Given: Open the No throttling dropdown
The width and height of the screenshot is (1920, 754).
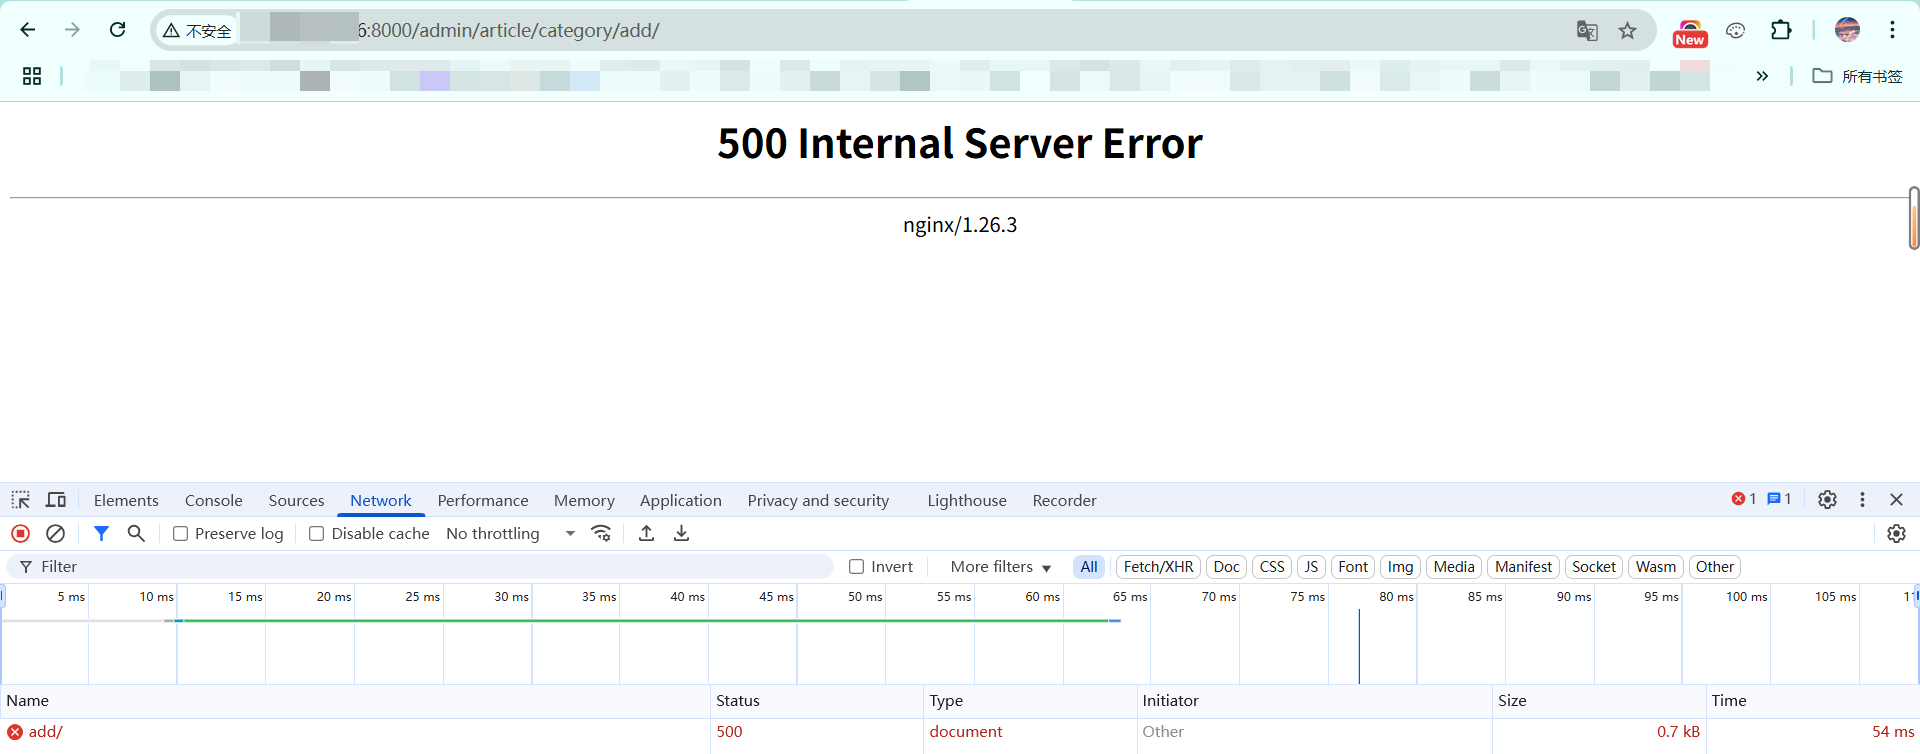Looking at the screenshot, I should (x=510, y=534).
